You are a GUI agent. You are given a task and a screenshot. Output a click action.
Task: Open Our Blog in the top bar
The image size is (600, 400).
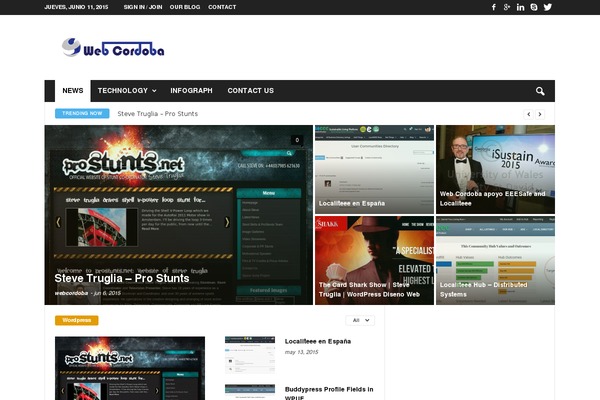pos(185,7)
